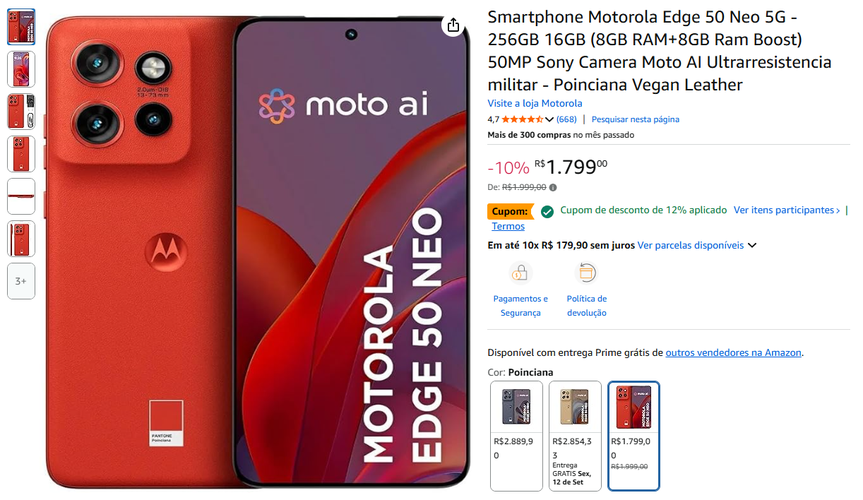
Task: Choose the gray color variant at R$2.889,90
Action: 516,436
